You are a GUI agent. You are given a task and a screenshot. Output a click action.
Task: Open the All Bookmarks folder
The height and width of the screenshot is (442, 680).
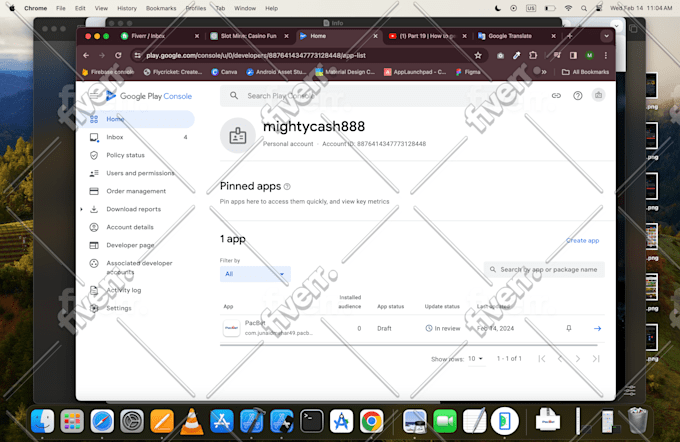point(585,72)
